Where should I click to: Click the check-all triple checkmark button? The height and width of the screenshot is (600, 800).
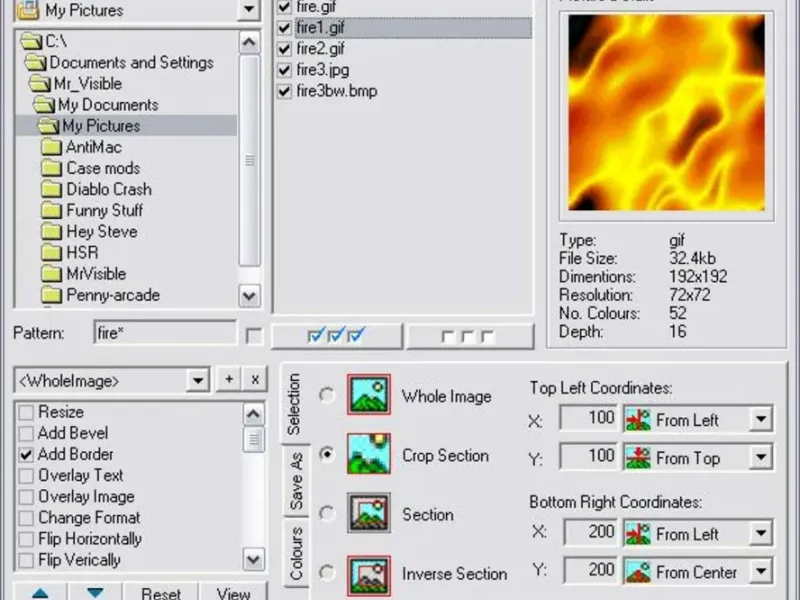[337, 336]
